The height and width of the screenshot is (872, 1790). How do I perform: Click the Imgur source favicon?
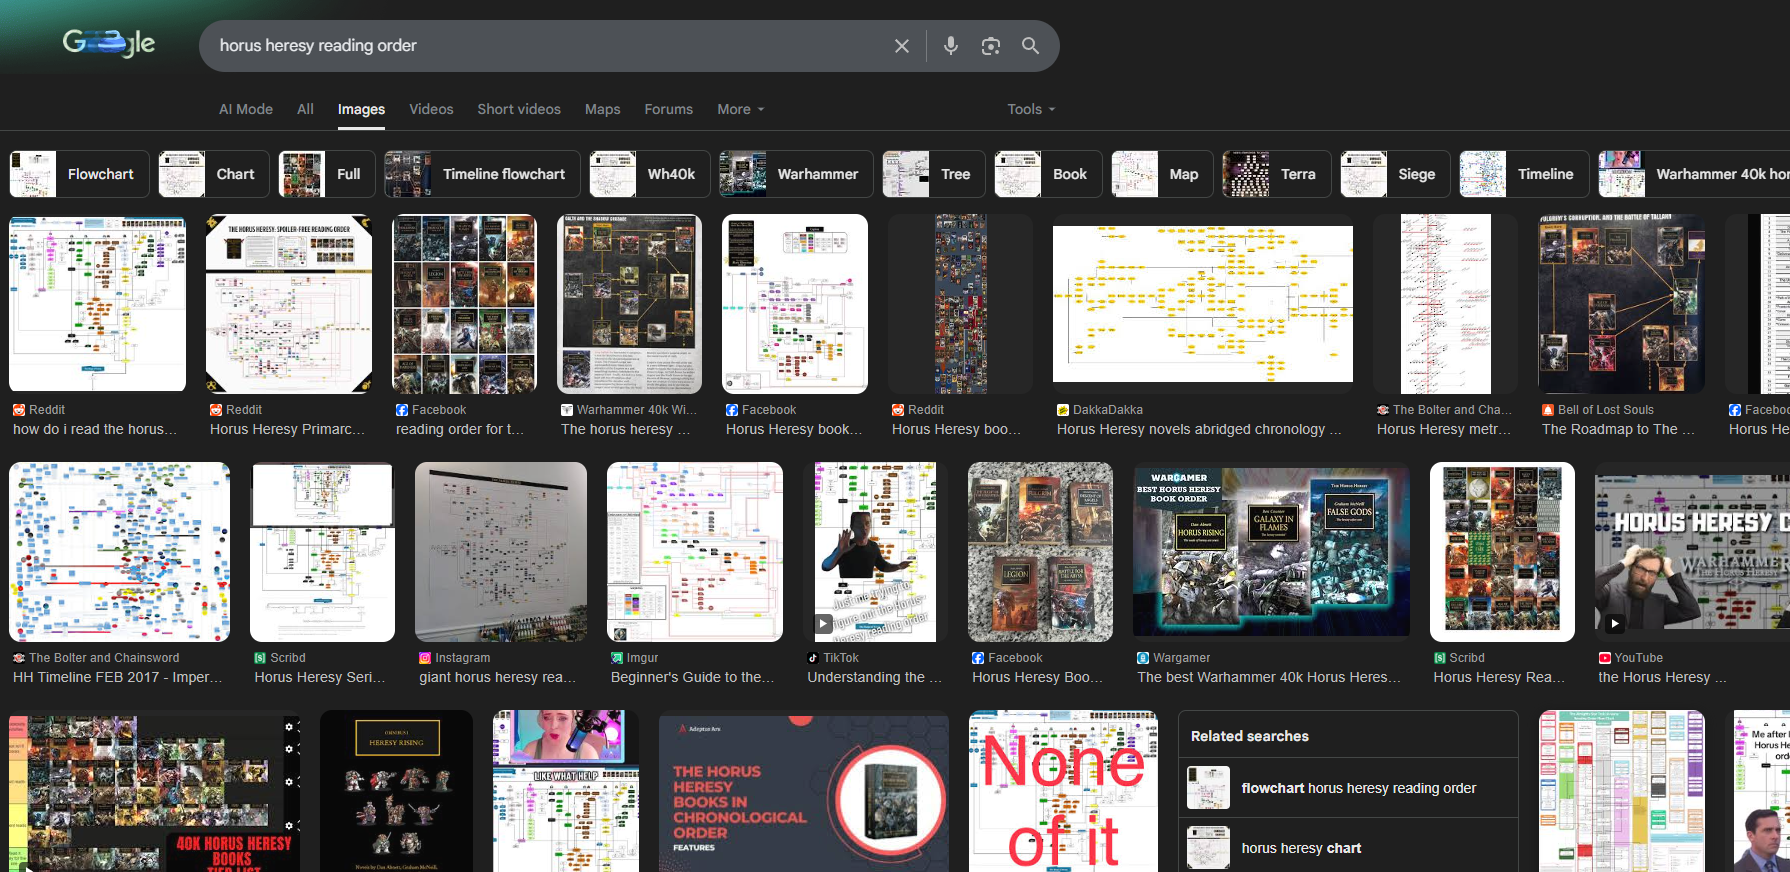tap(617, 658)
